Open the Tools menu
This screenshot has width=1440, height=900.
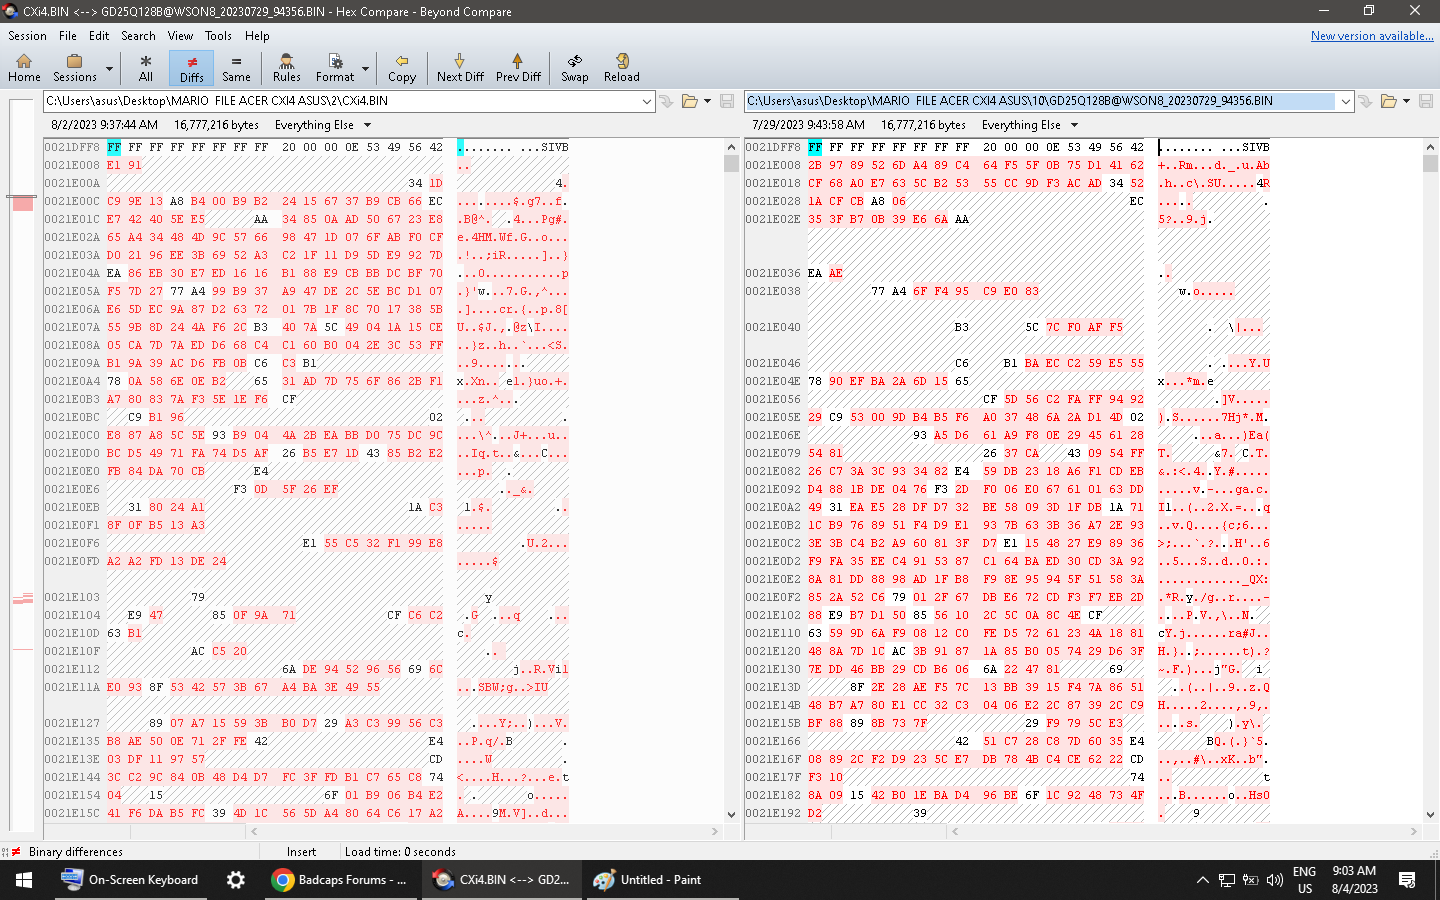coord(218,36)
